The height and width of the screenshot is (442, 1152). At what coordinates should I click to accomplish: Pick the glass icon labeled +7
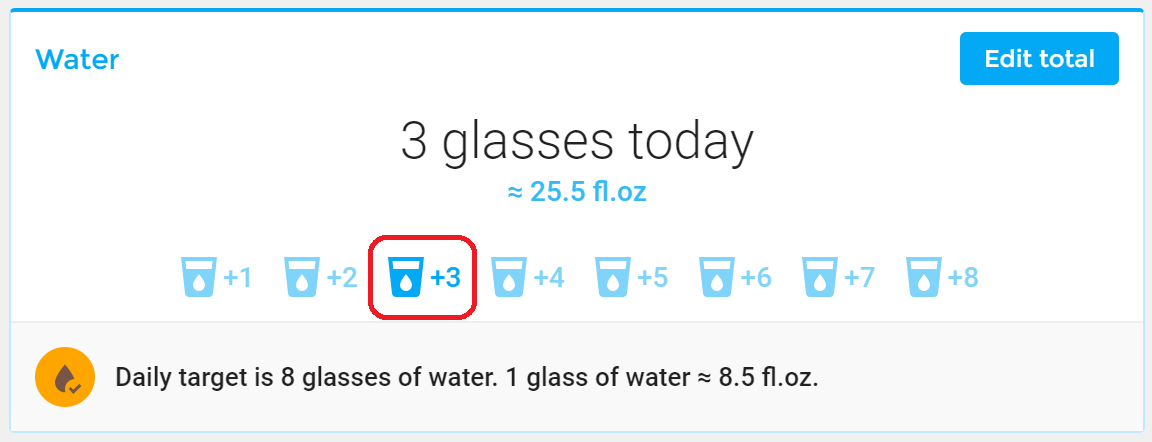click(x=820, y=277)
